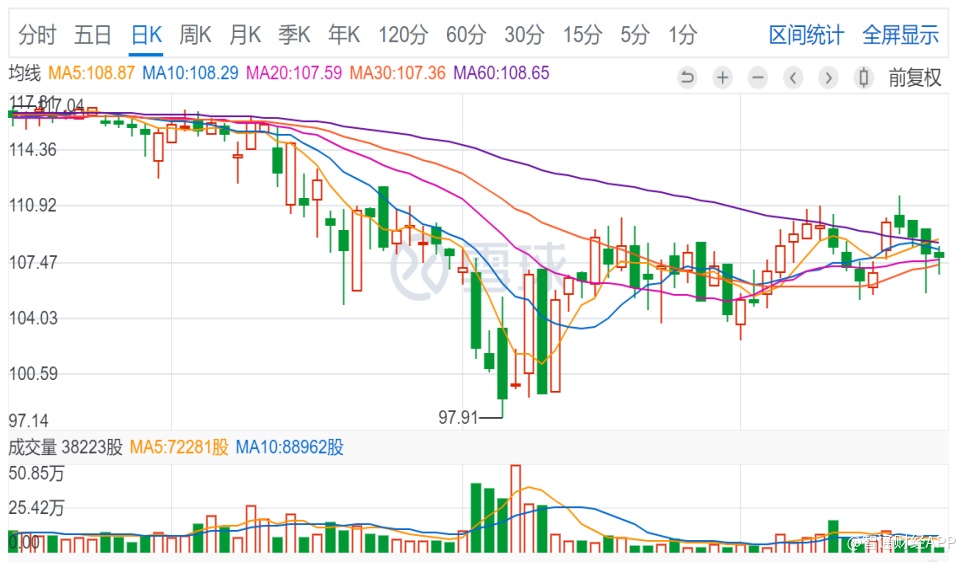Switch to the 分时 tab
The height and width of the screenshot is (562, 966).
click(x=38, y=35)
